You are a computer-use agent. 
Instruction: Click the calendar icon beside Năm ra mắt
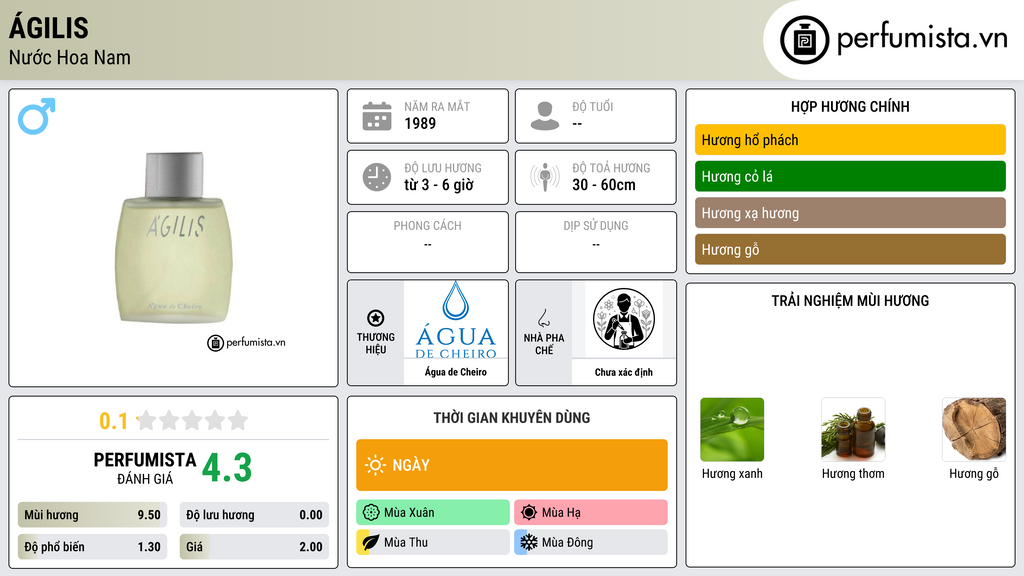coord(377,116)
